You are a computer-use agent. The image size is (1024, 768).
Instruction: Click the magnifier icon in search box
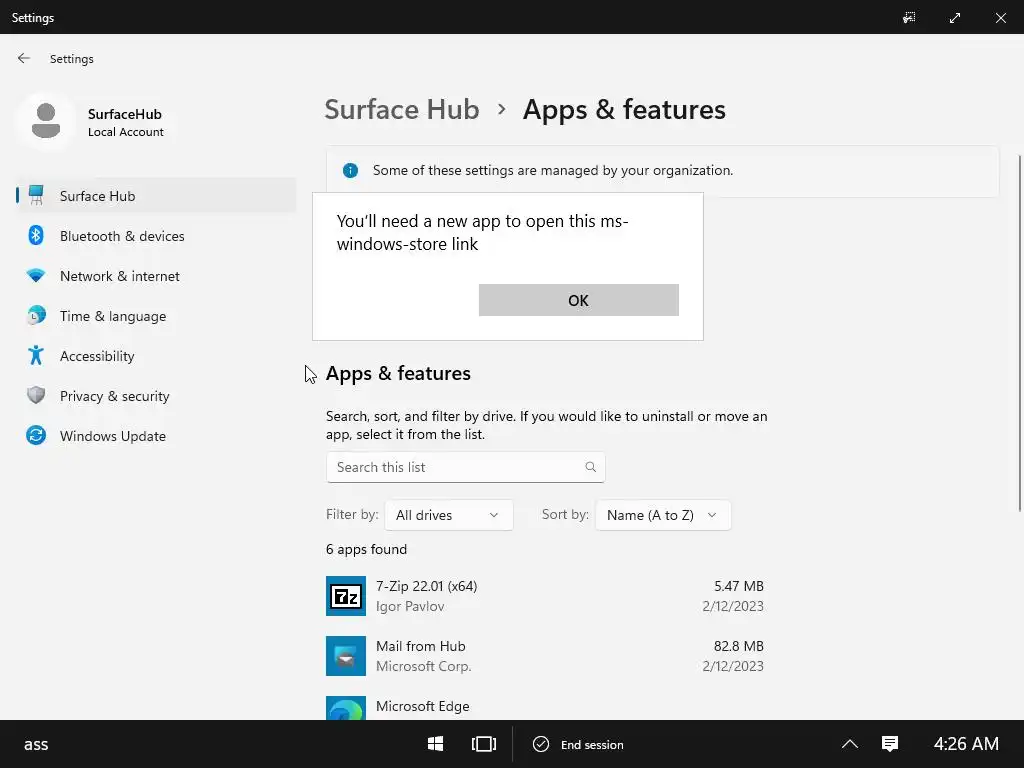590,467
